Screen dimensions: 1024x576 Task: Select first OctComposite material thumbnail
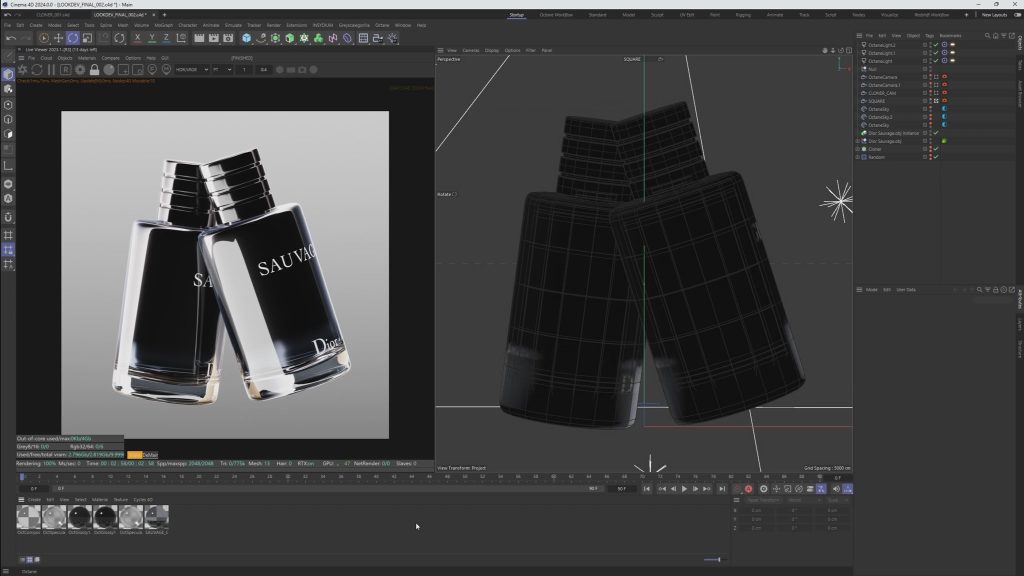(28, 517)
